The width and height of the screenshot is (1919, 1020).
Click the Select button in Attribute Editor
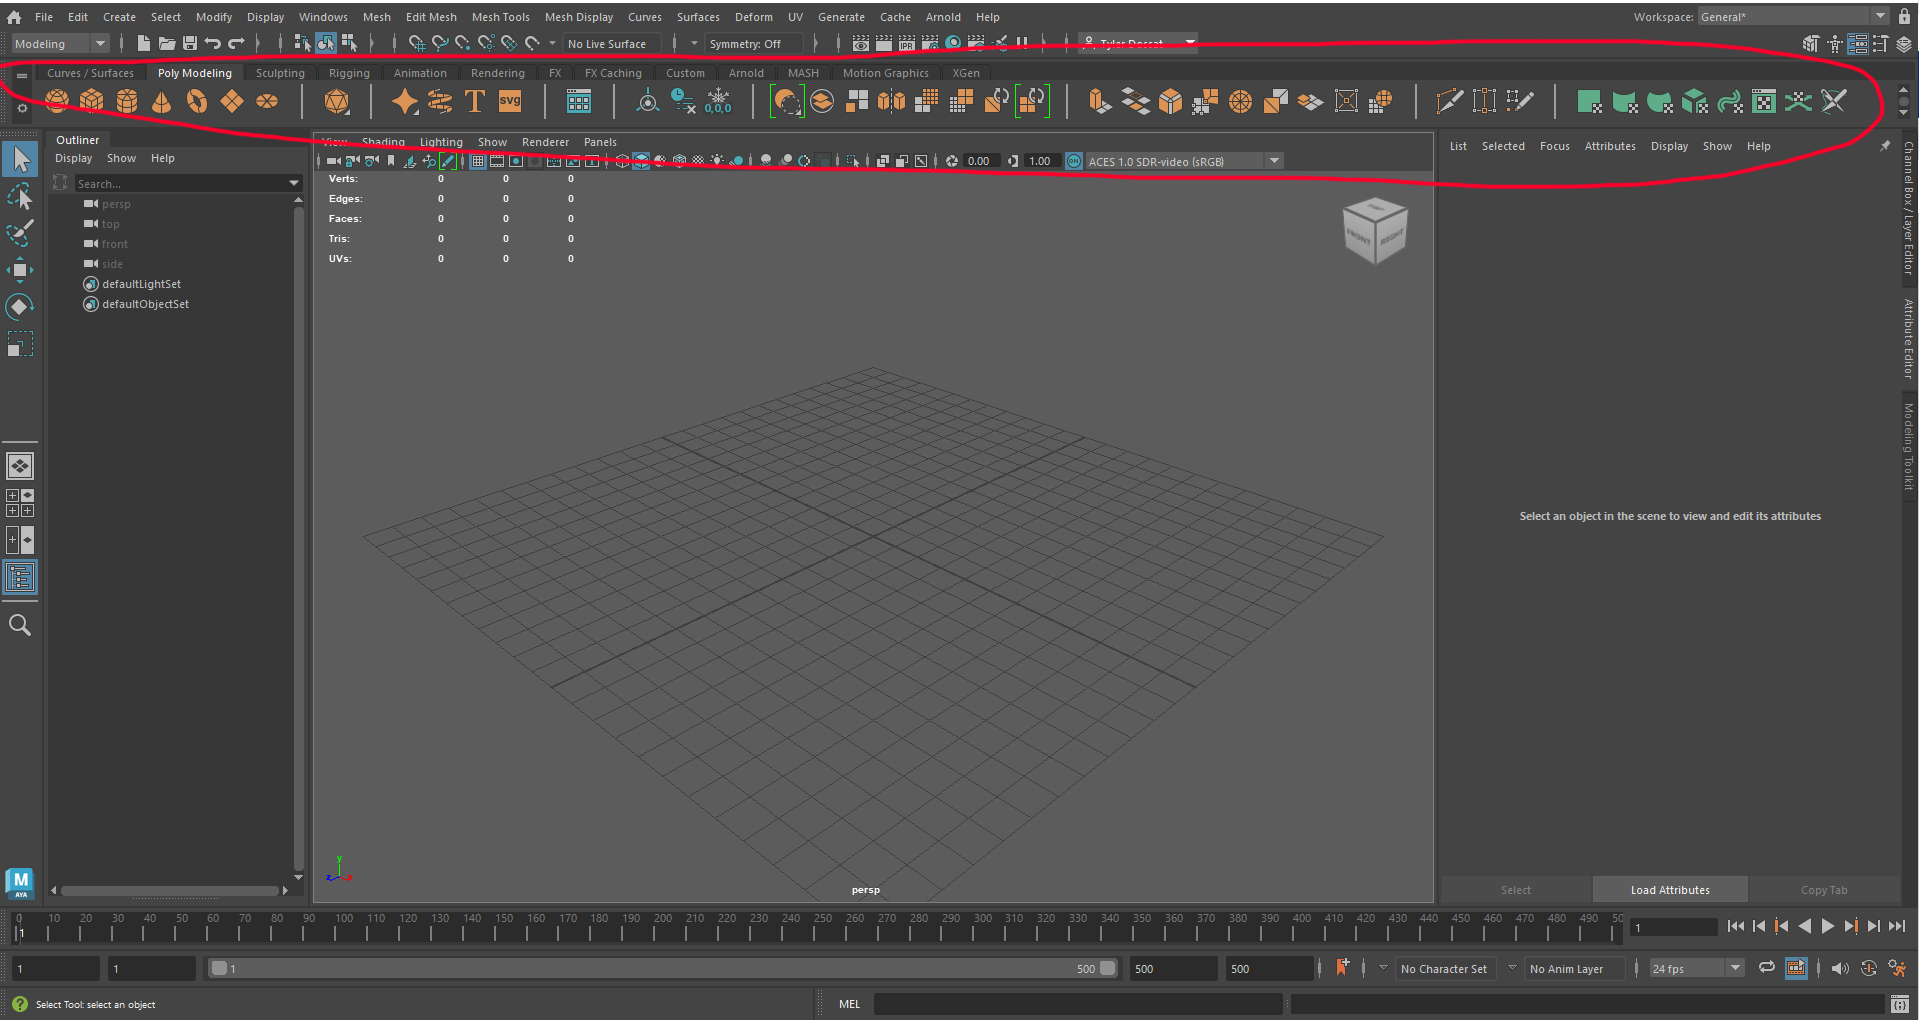tap(1515, 890)
